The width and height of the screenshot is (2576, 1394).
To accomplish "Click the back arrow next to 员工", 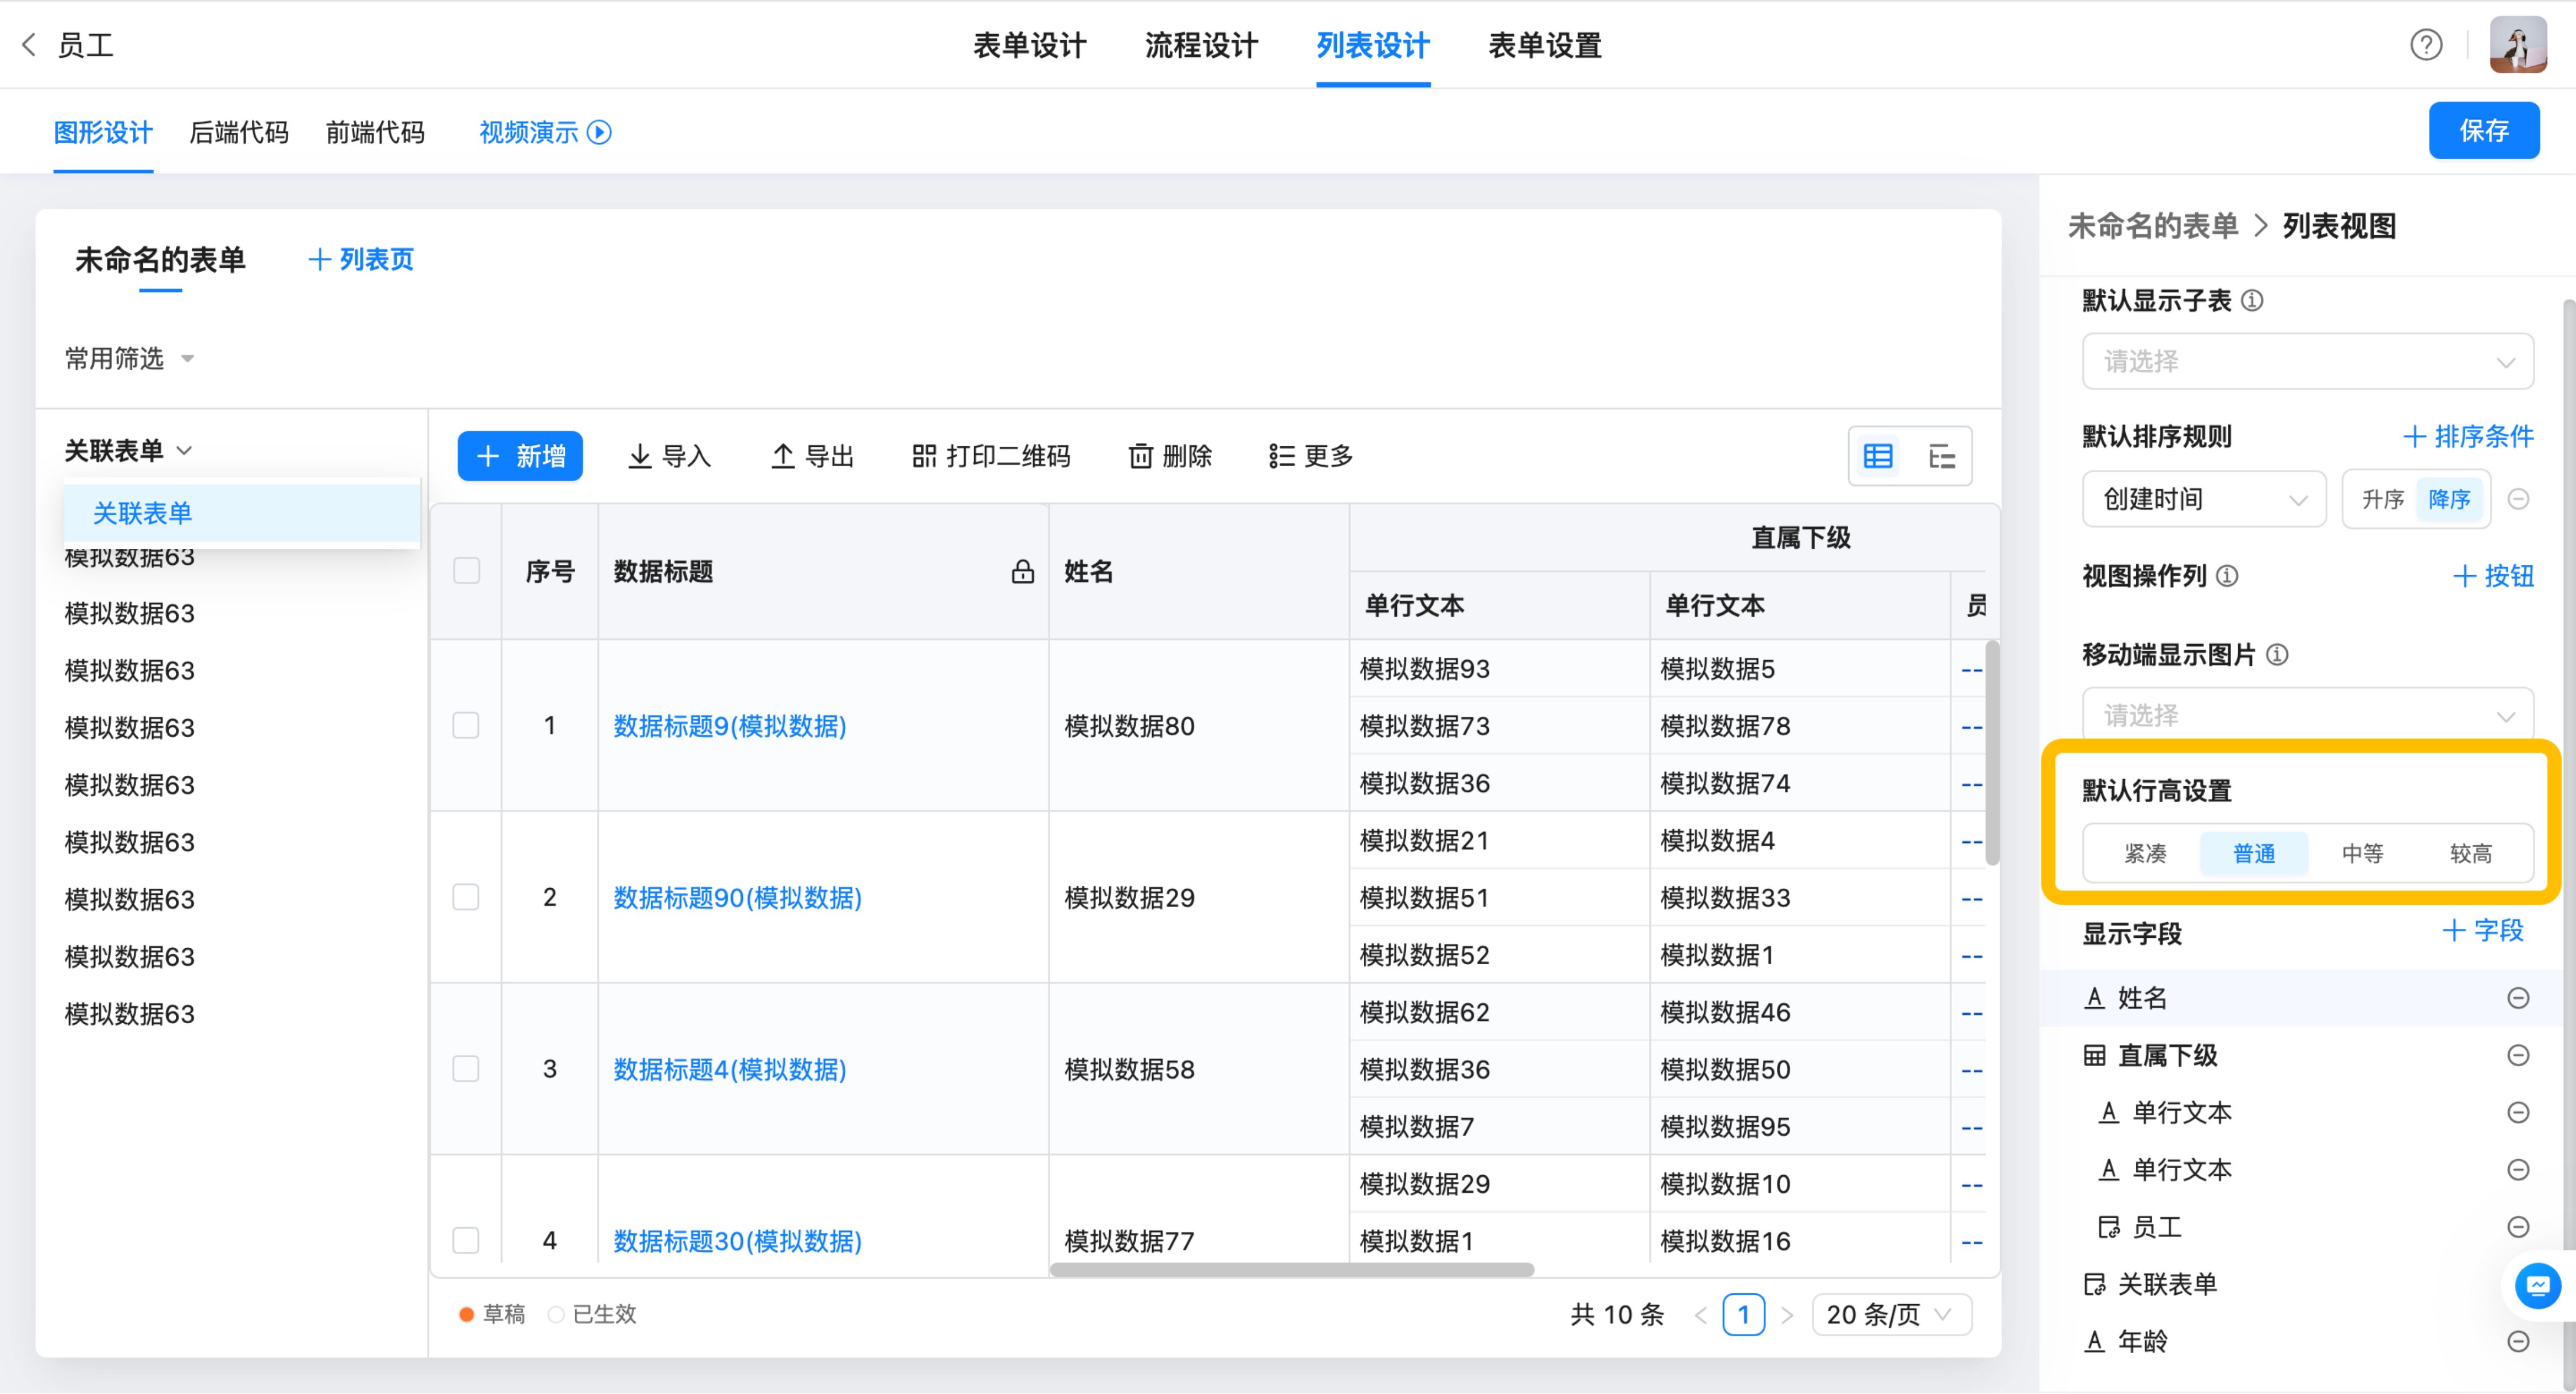I will (x=29, y=45).
